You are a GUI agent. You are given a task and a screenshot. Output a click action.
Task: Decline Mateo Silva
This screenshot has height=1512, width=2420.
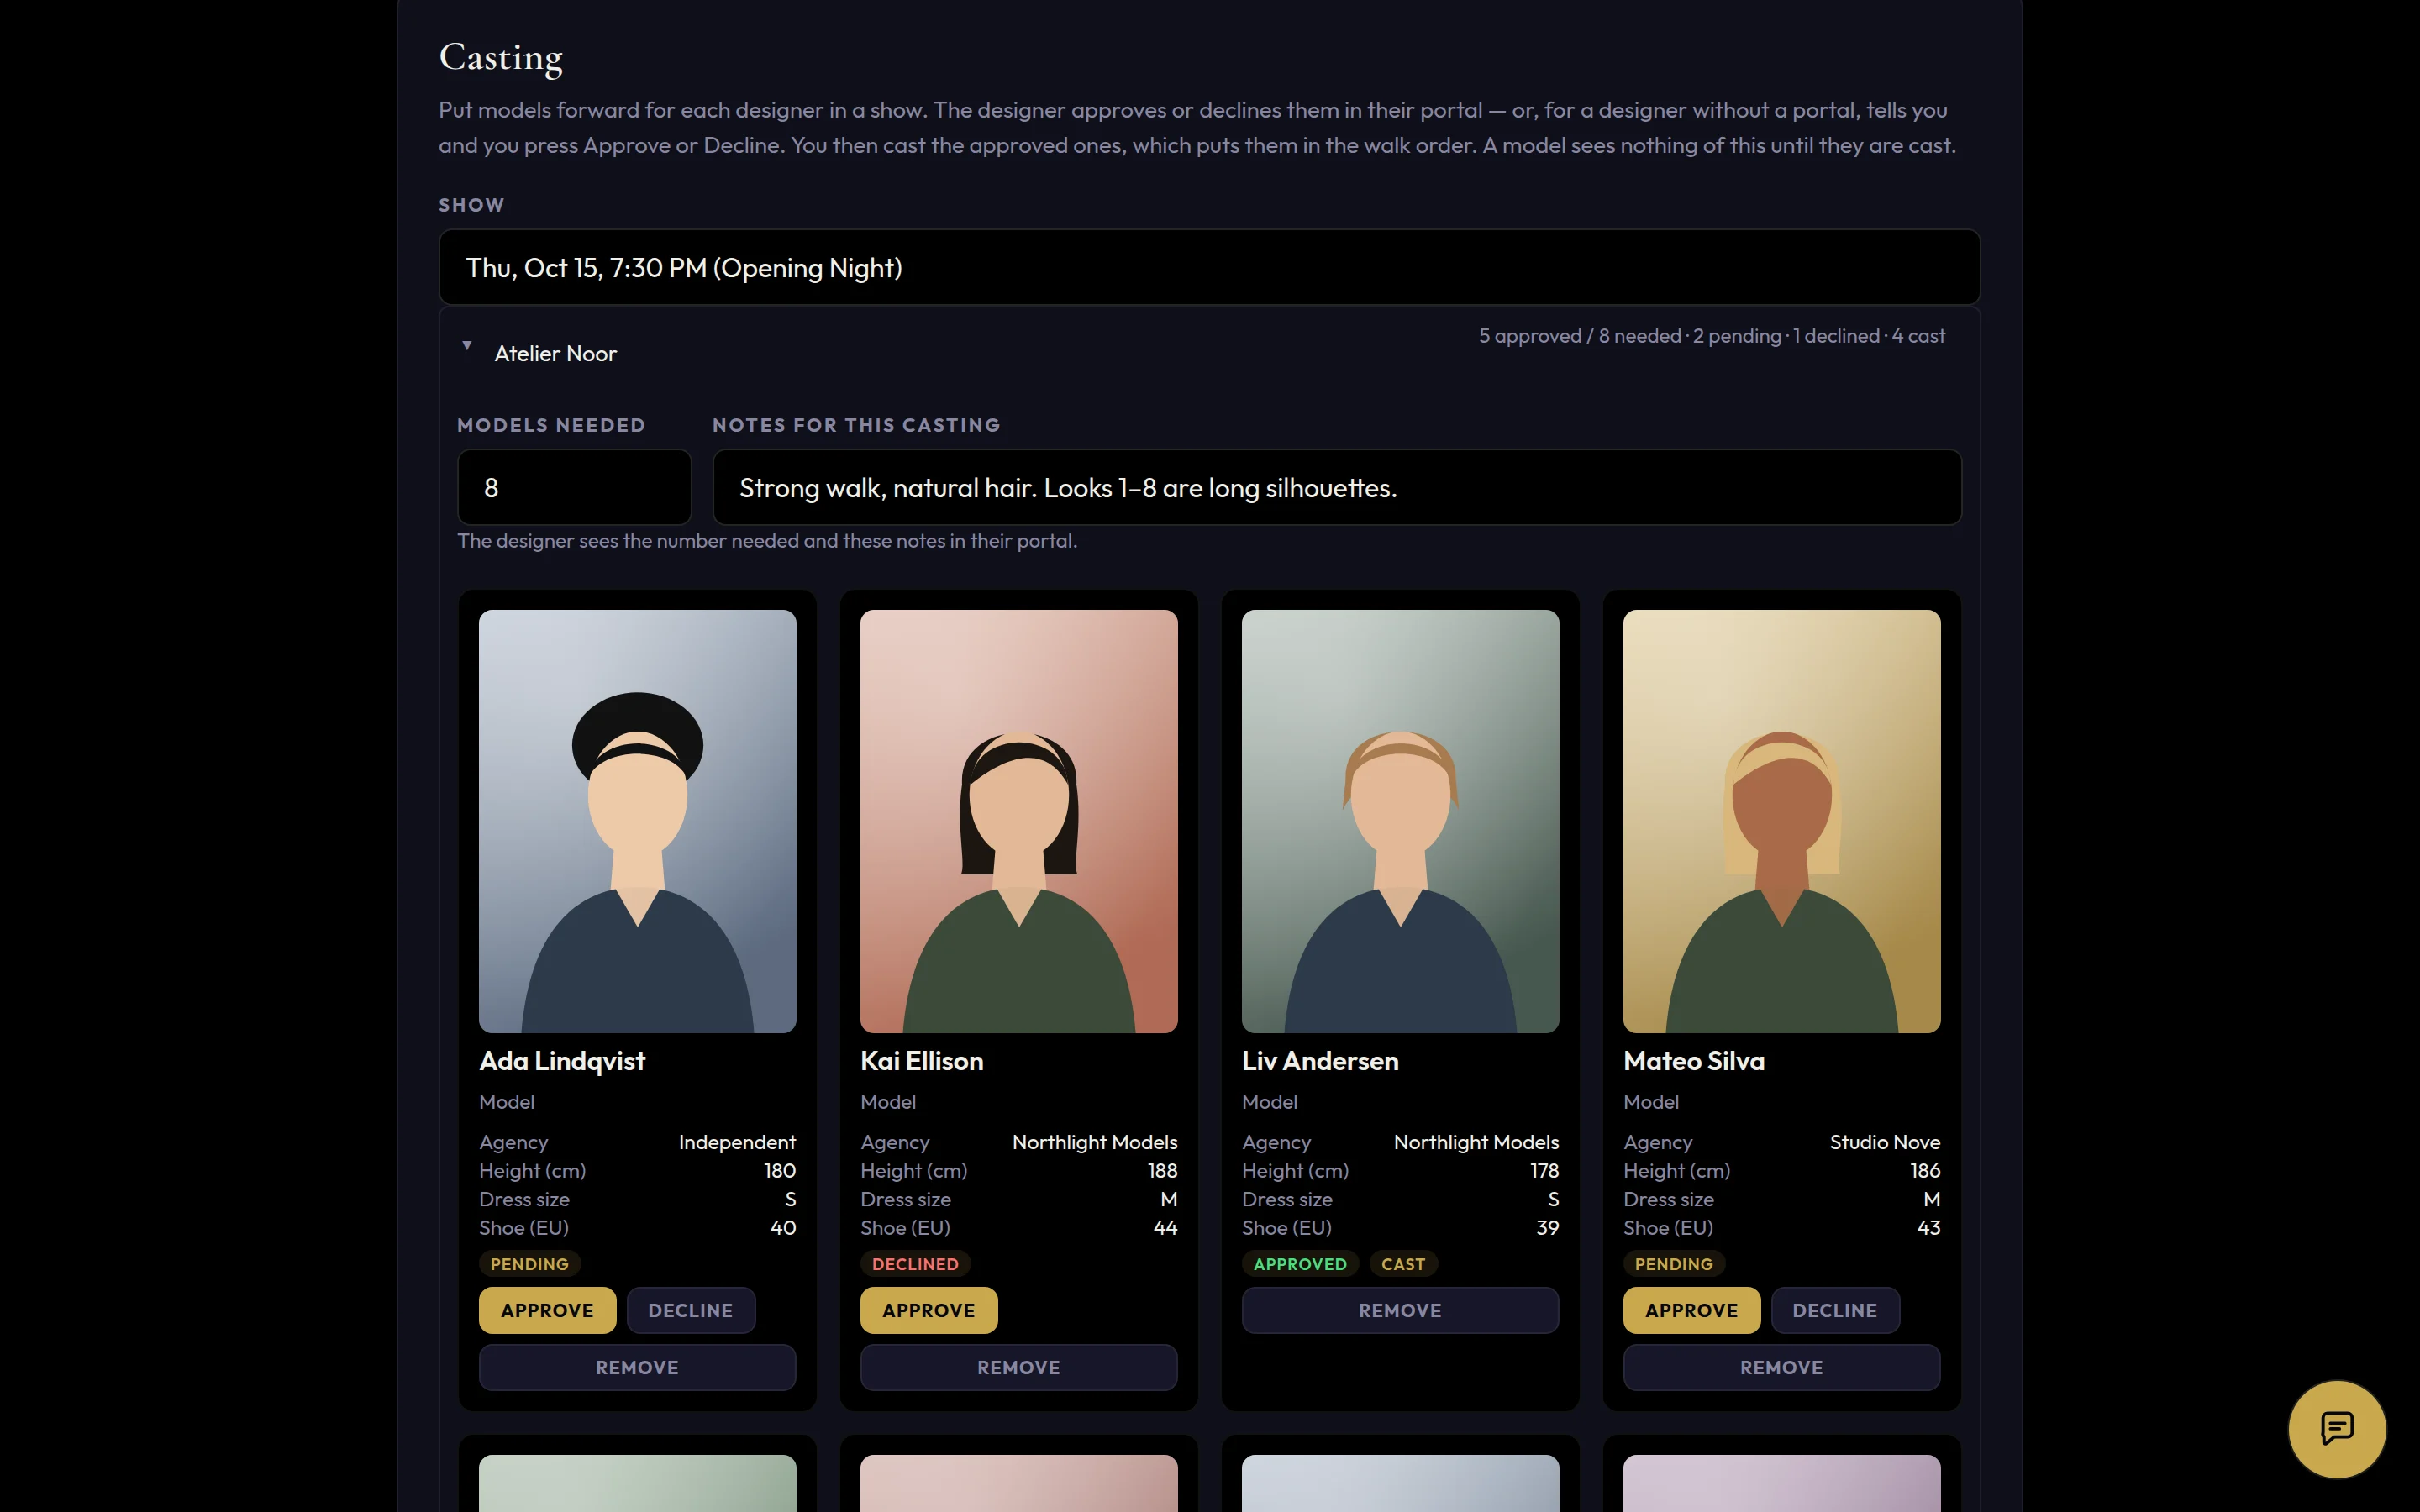coord(1835,1310)
